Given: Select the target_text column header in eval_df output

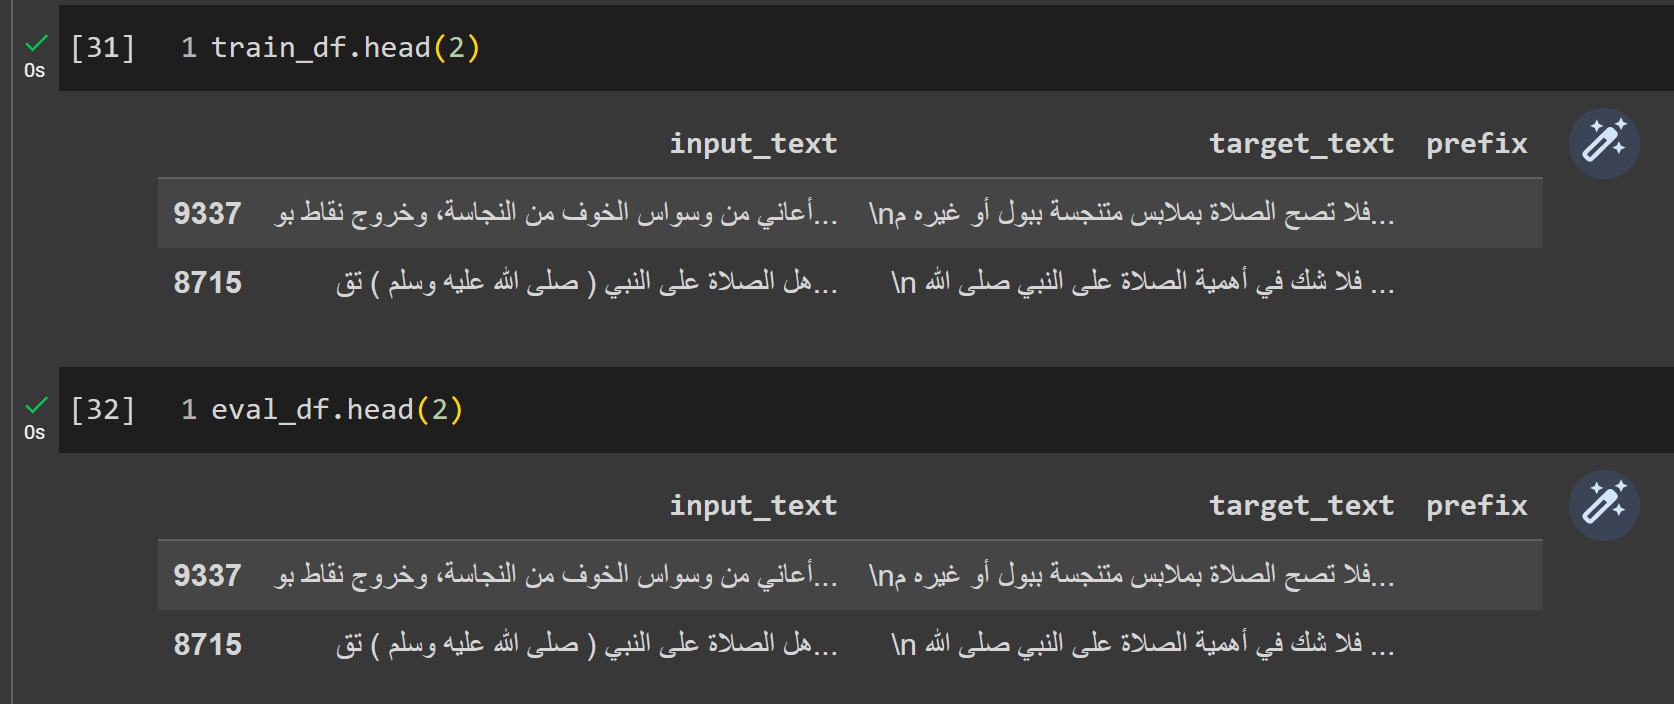Looking at the screenshot, I should [1300, 504].
